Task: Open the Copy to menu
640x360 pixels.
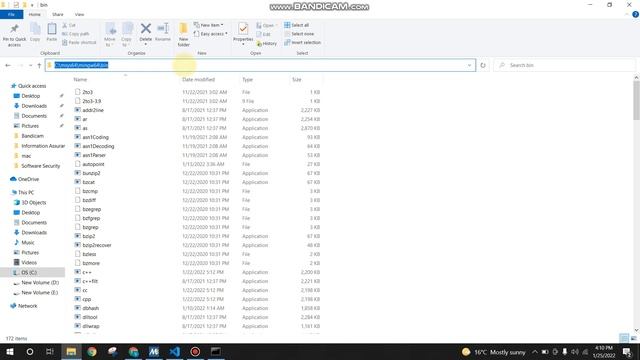Action: click(127, 35)
